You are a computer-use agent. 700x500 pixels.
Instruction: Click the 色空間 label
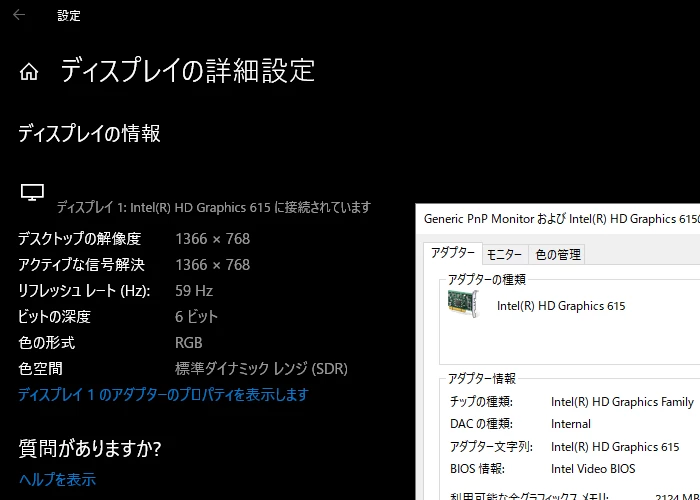click(40, 369)
